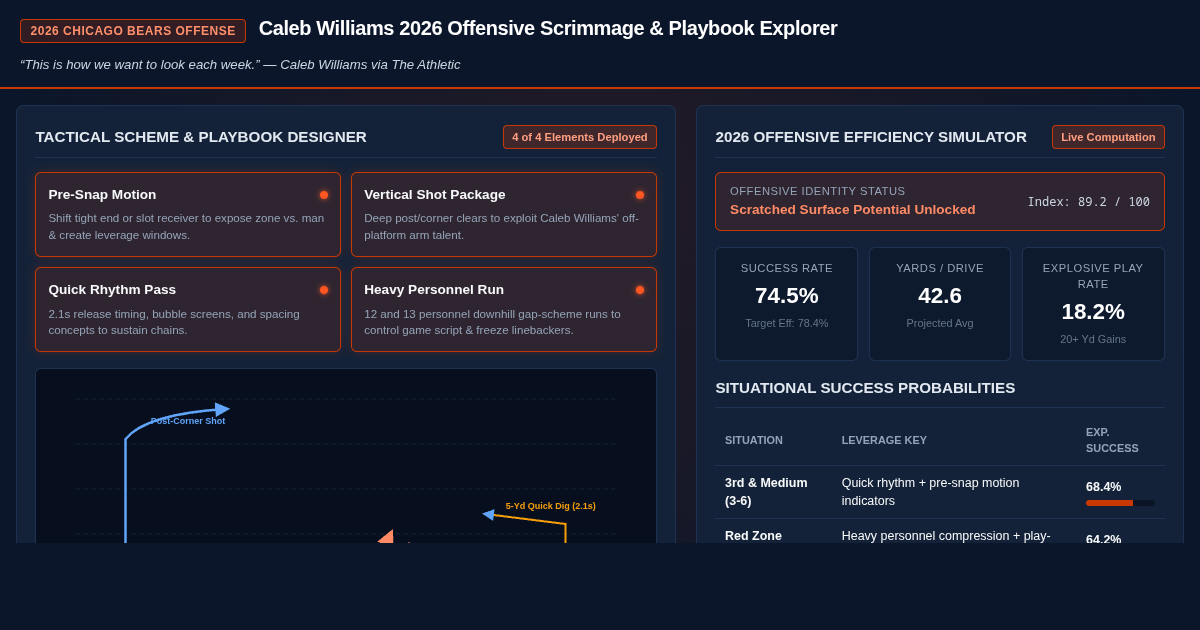Screen dimensions: 1200x630
Task: Click the Offensive Identity Status panel
Action: pos(940,202)
